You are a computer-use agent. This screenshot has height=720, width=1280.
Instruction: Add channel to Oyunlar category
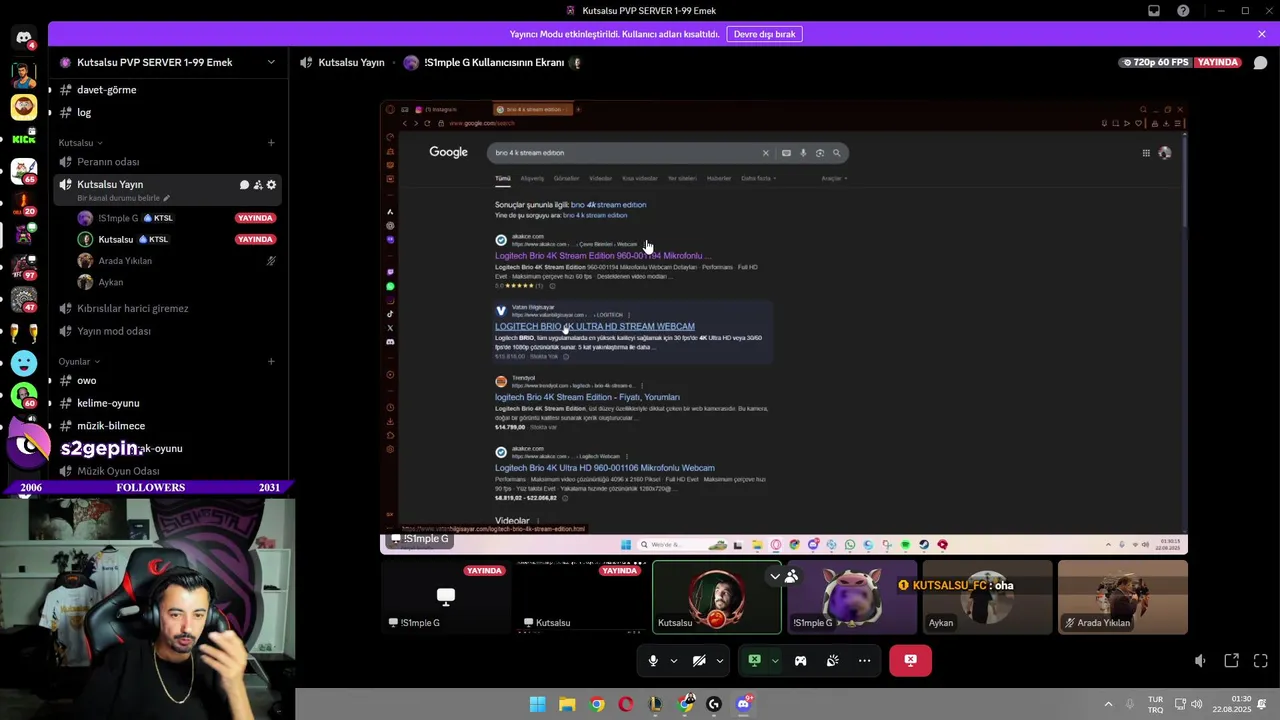(x=271, y=362)
